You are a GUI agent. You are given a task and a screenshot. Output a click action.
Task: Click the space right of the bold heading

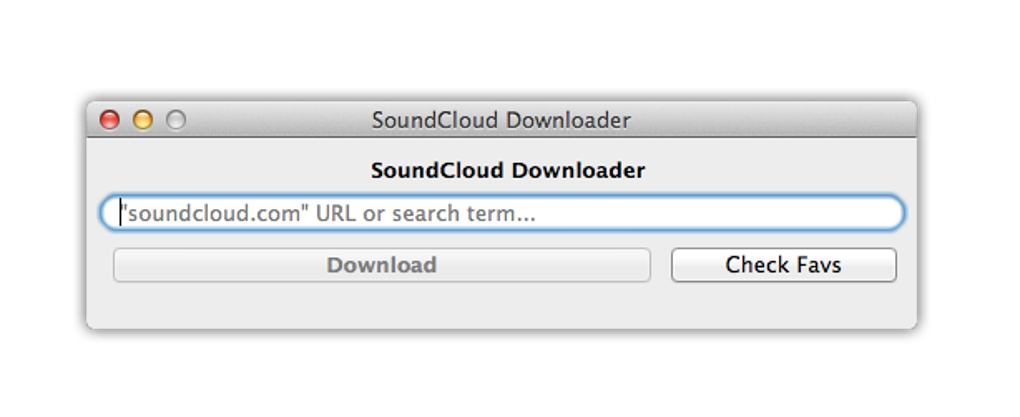coord(780,170)
